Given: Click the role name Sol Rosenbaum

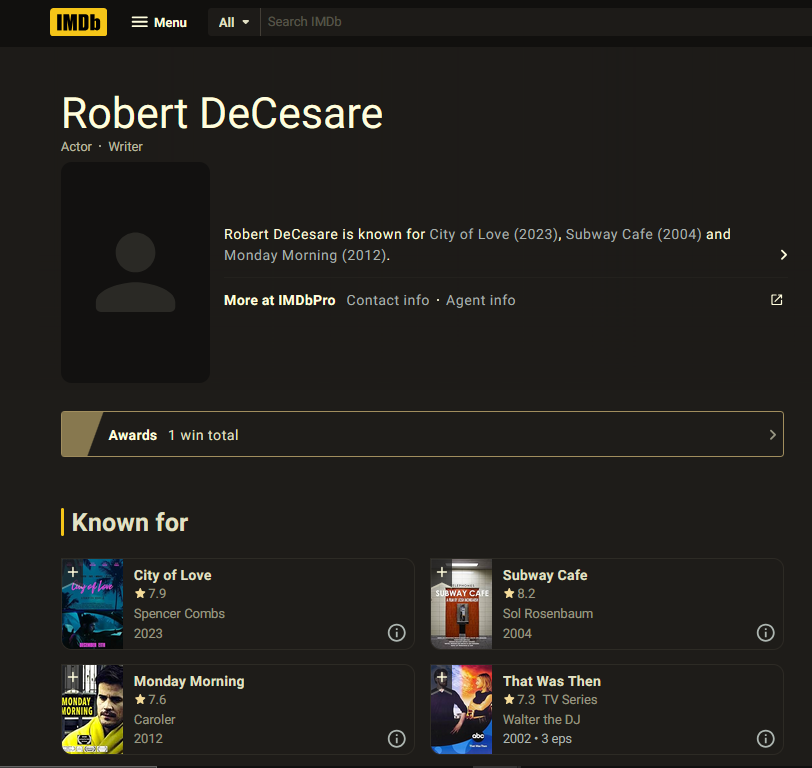Looking at the screenshot, I should click(548, 614).
